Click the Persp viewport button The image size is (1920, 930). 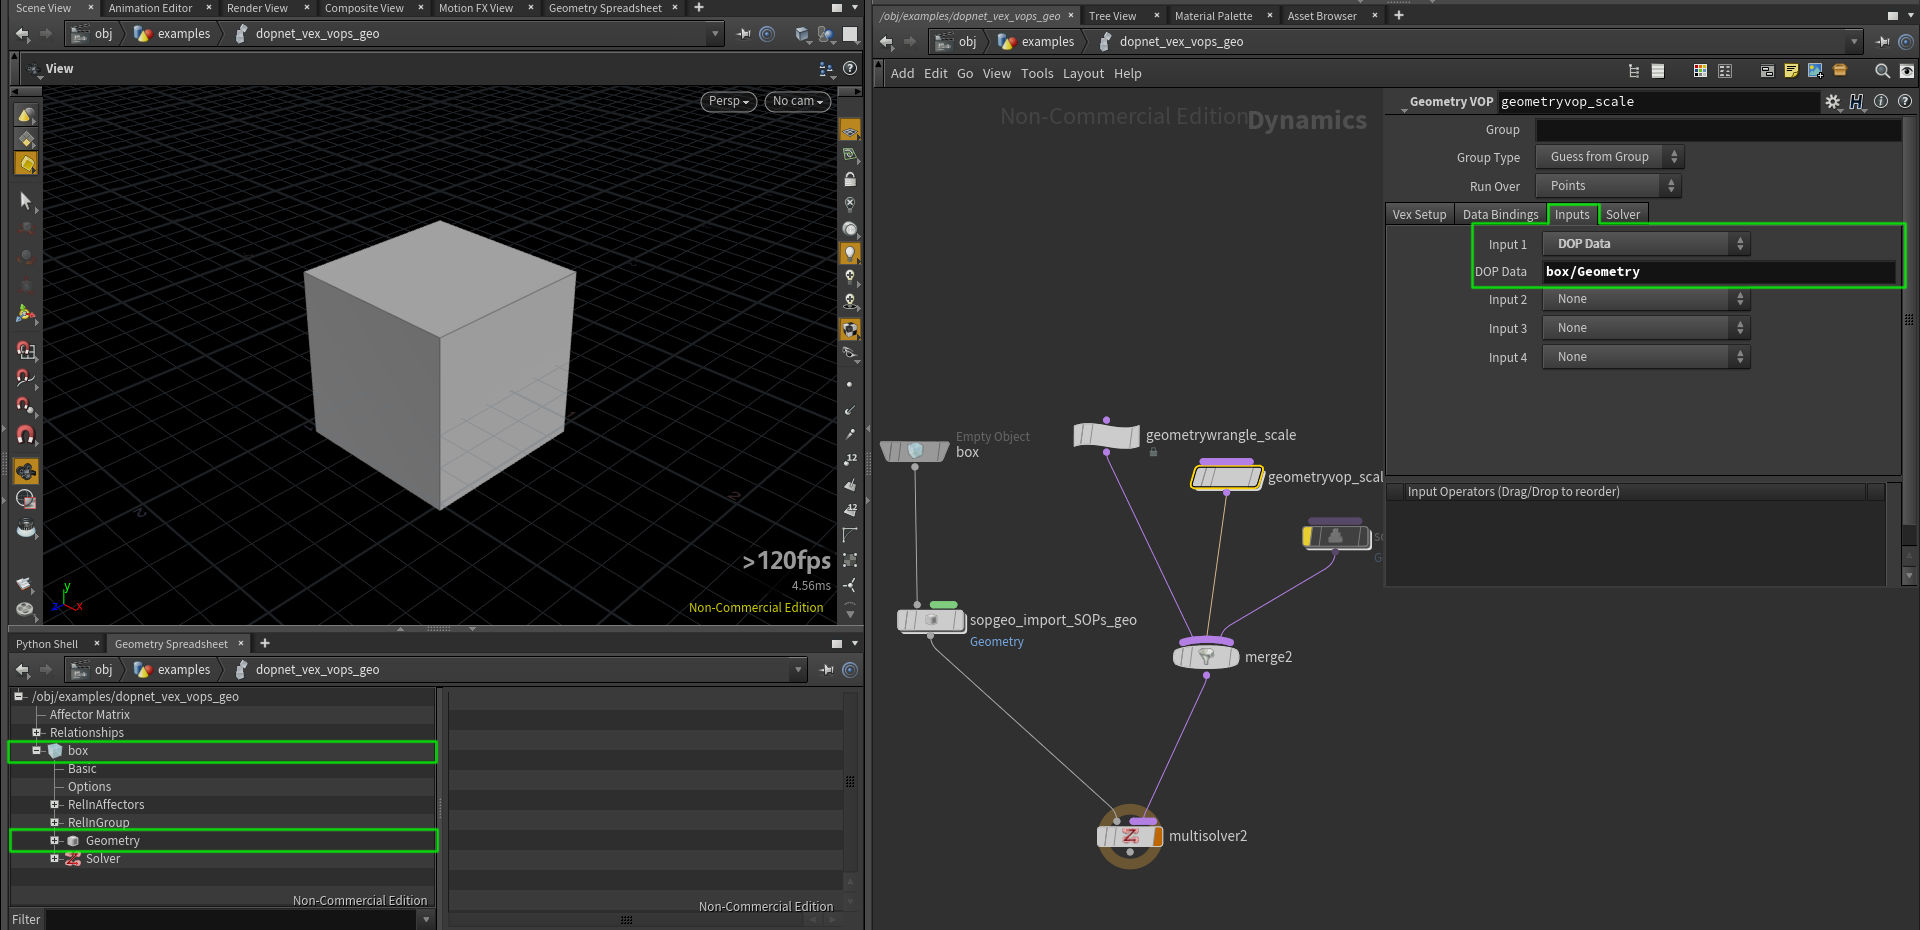coord(728,101)
